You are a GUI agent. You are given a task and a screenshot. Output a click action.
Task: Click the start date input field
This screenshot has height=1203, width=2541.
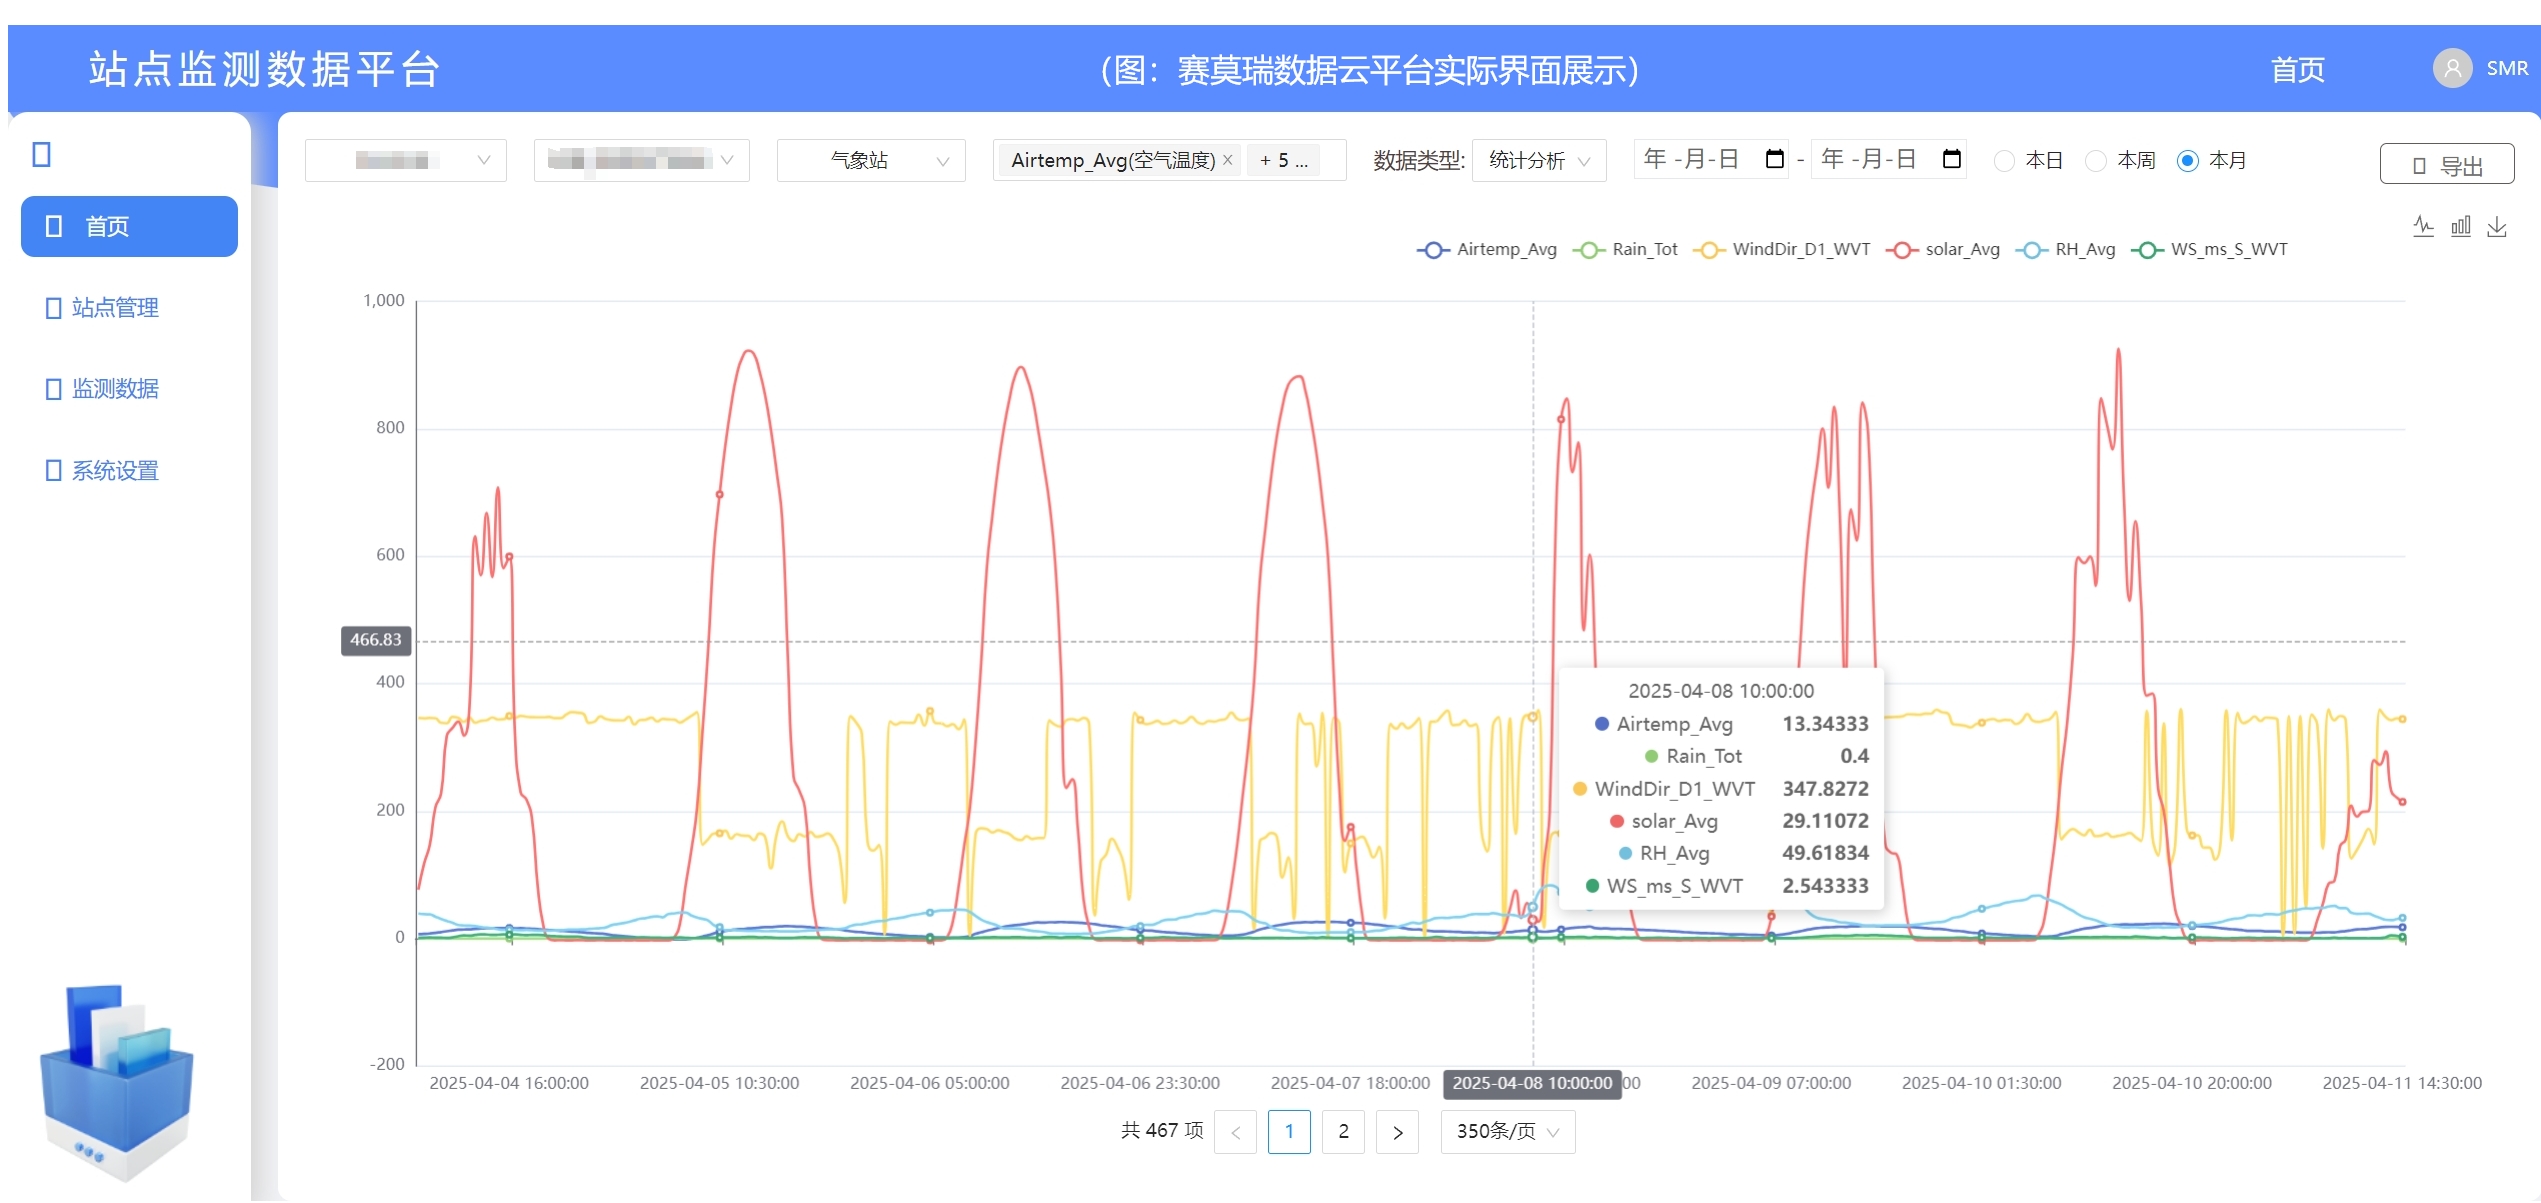click(x=1711, y=159)
